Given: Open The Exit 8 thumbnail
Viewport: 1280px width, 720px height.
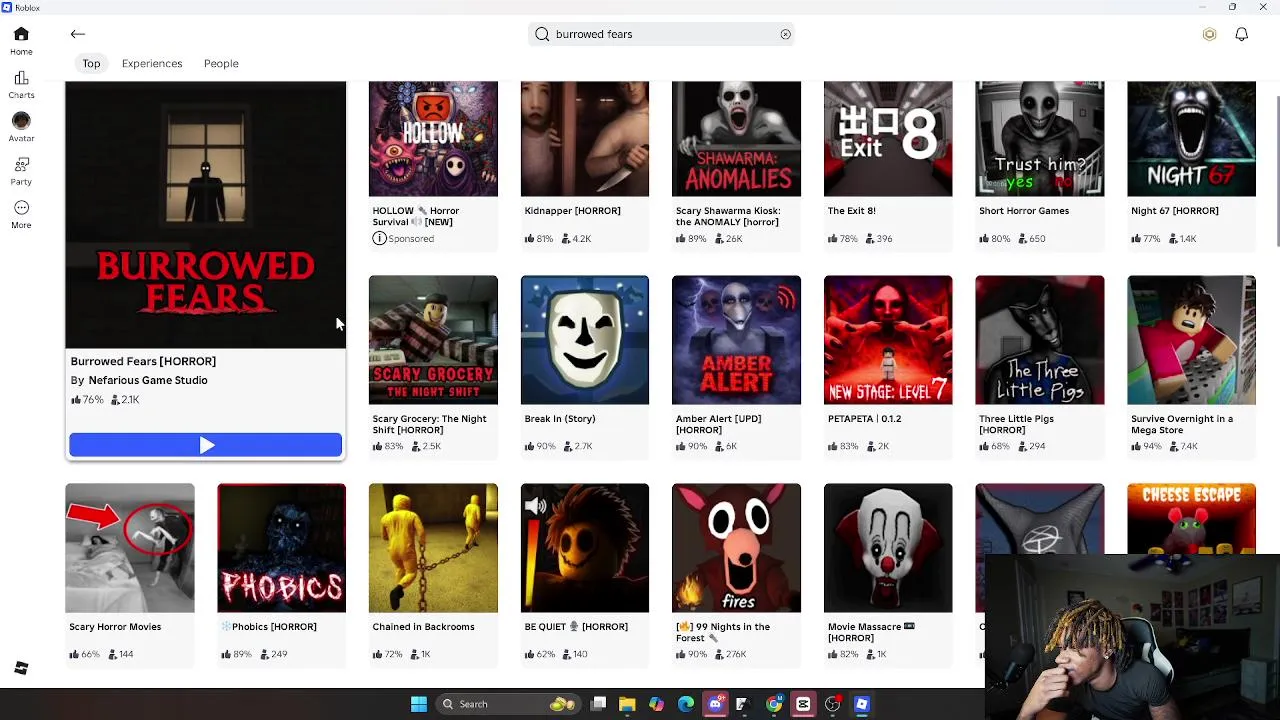Looking at the screenshot, I should click(x=888, y=139).
